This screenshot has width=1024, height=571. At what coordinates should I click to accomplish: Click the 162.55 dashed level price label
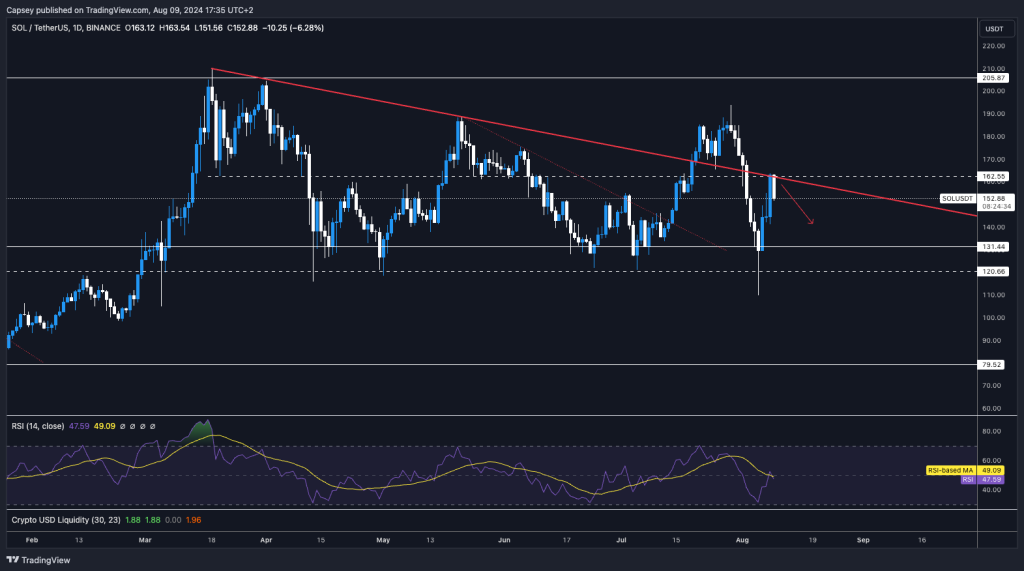tap(993, 176)
